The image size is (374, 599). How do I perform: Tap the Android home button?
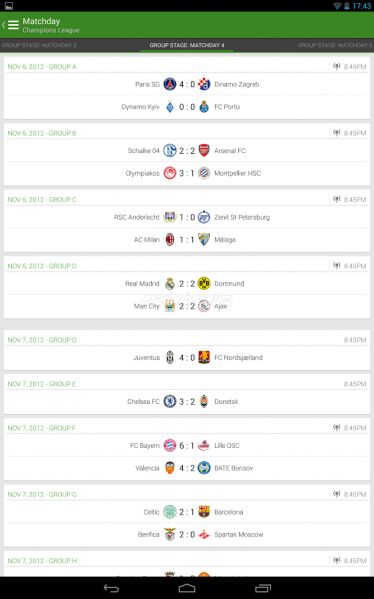pyautogui.click(x=187, y=588)
